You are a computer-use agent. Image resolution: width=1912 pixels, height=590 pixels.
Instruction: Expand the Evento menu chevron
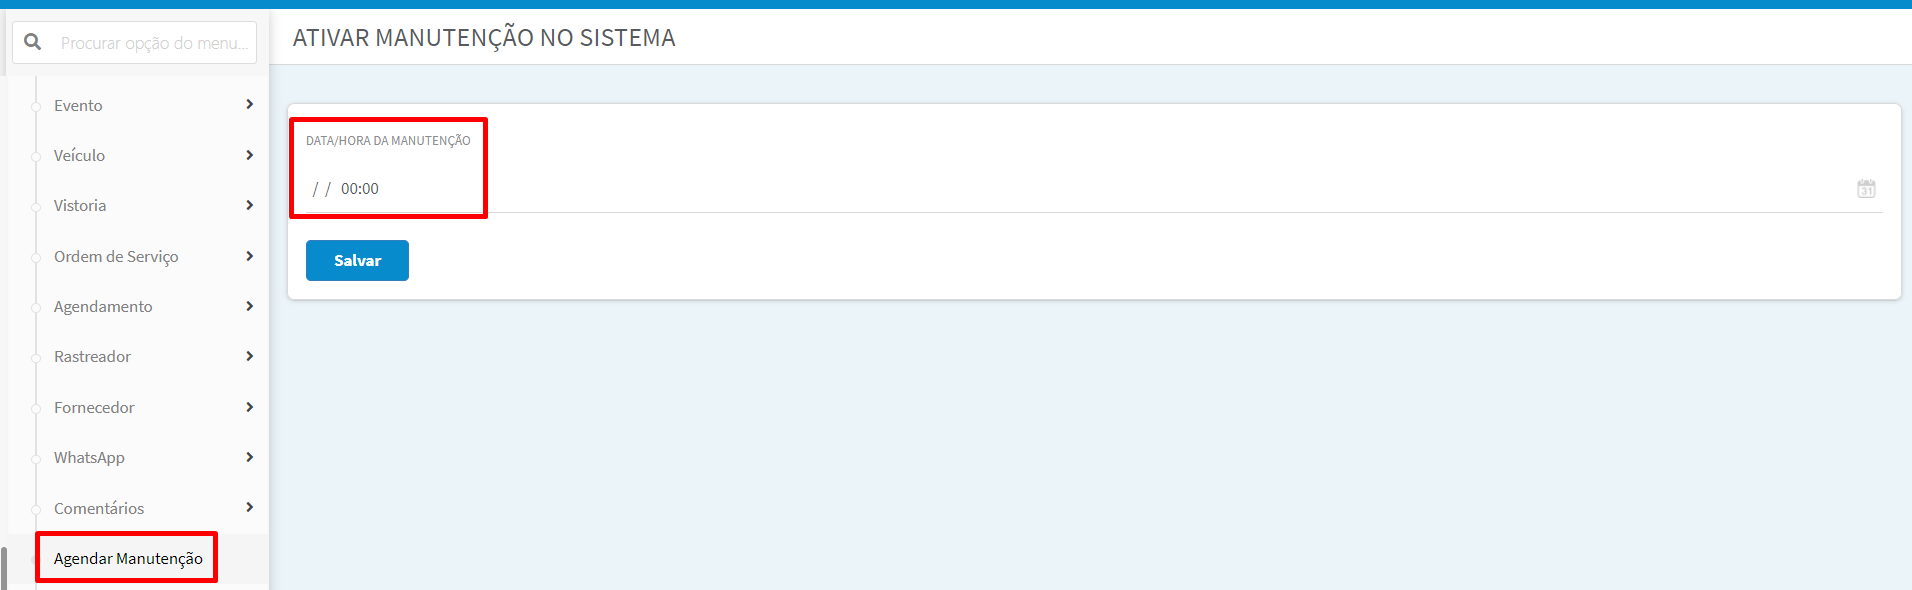[x=249, y=104]
